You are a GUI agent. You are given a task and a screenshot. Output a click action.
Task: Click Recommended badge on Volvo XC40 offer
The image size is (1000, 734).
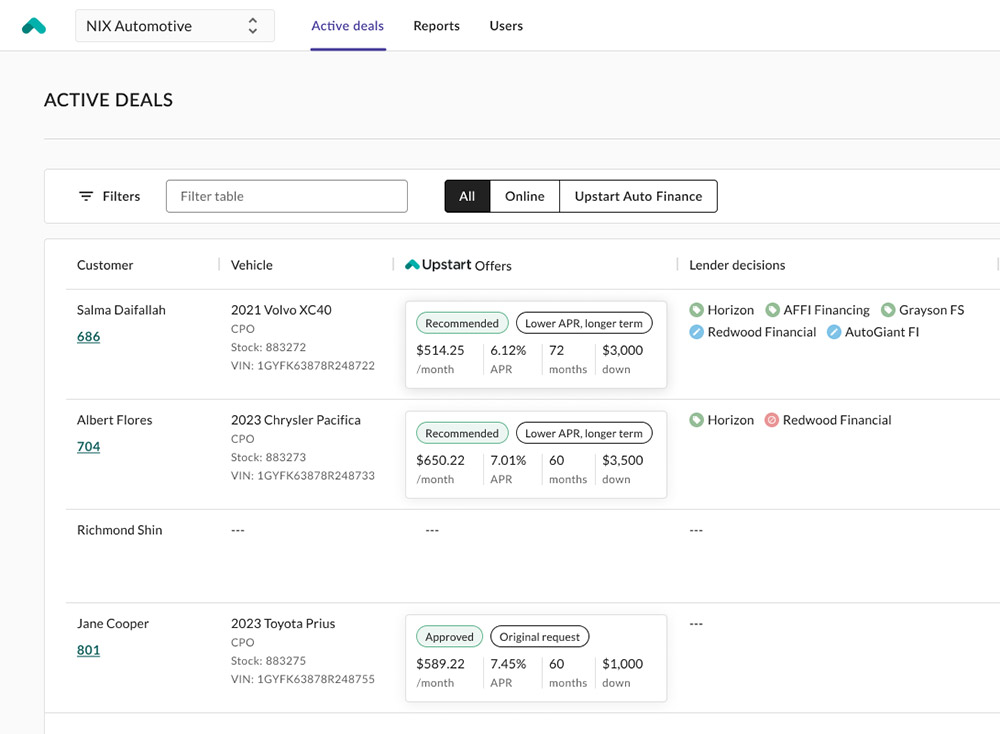pos(462,323)
